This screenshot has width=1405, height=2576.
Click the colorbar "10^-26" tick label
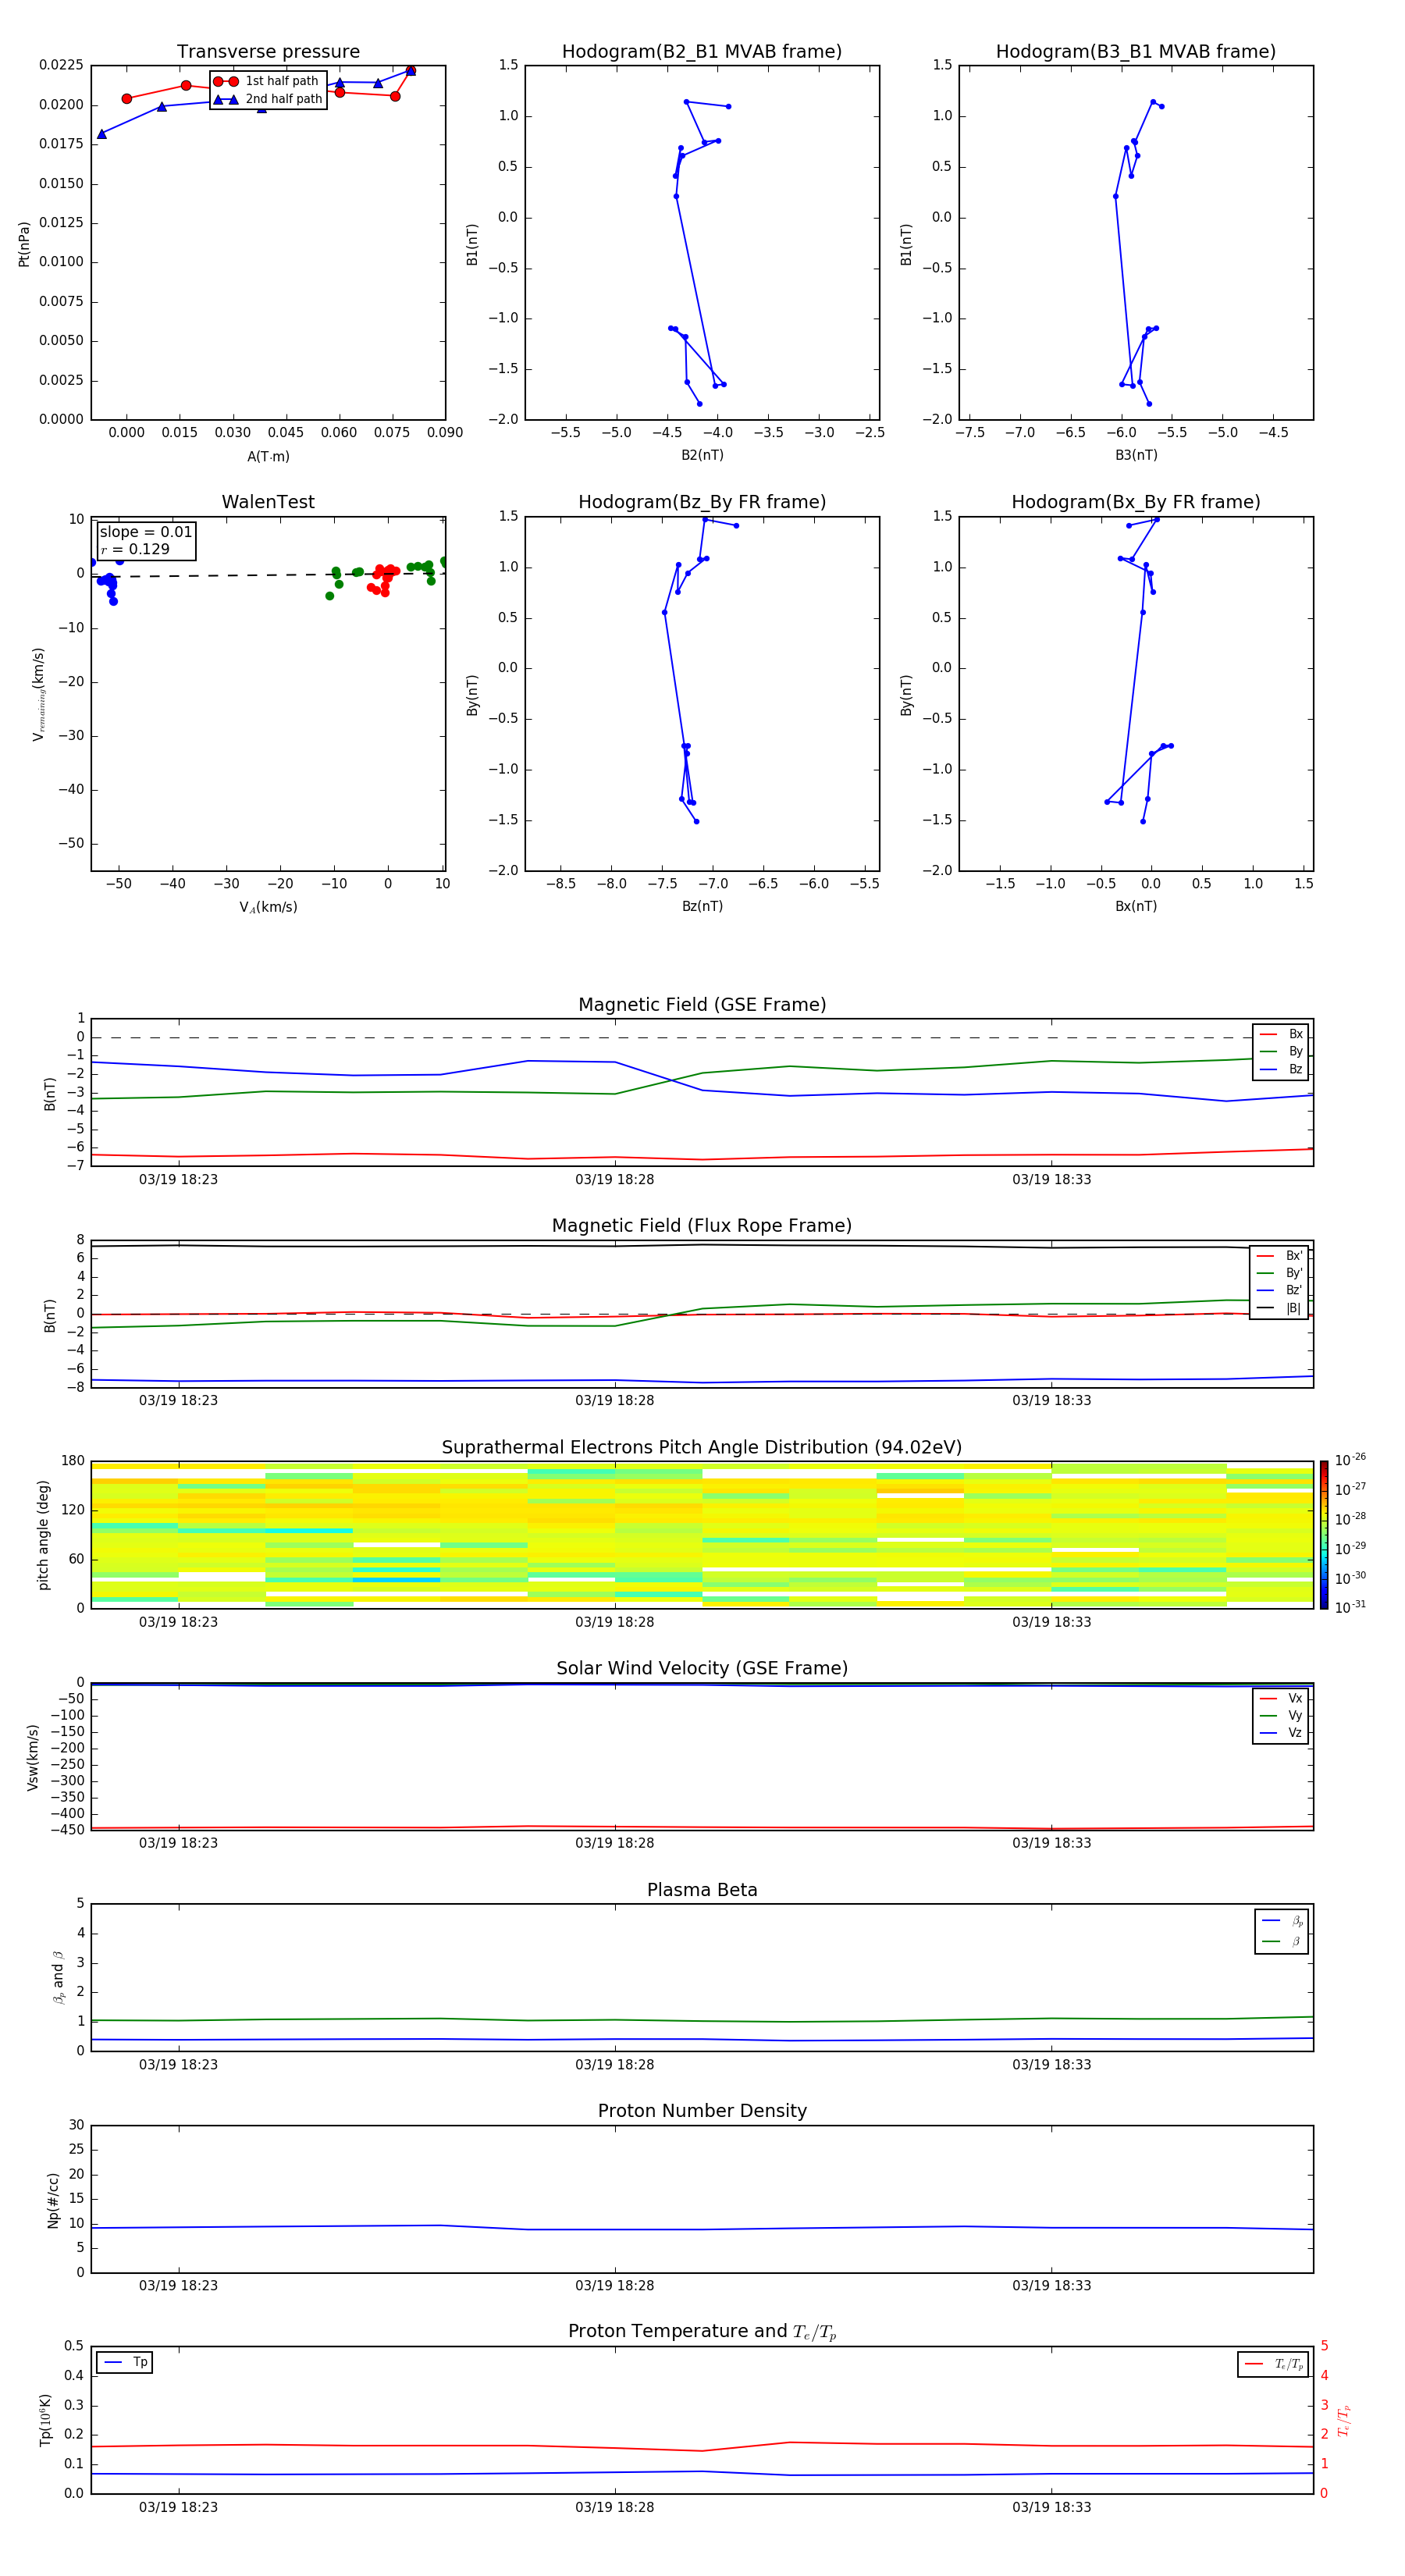click(1350, 1460)
